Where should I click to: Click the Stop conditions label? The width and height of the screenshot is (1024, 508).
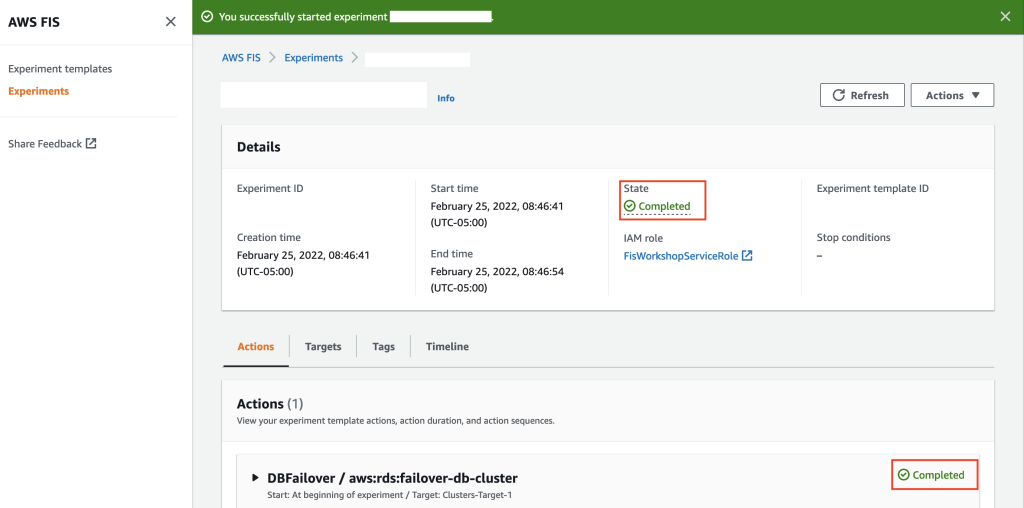click(x=853, y=238)
